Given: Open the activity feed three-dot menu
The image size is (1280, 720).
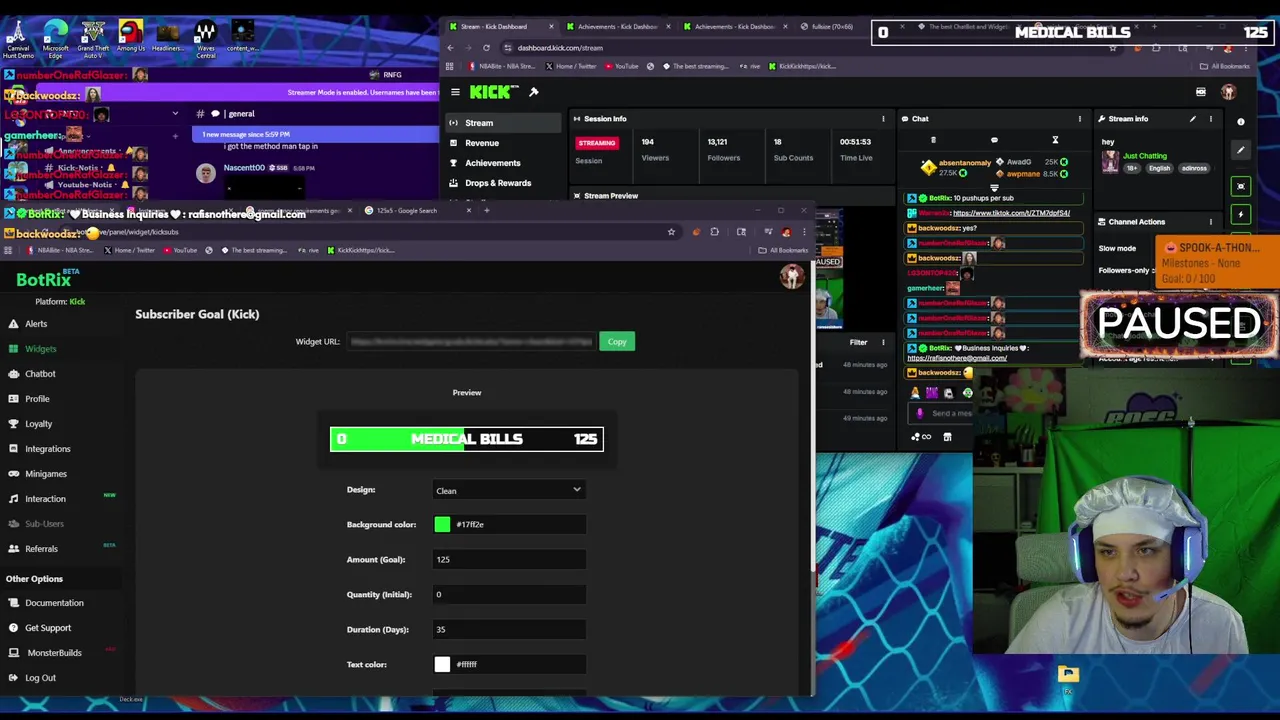Looking at the screenshot, I should pyautogui.click(x=883, y=343).
